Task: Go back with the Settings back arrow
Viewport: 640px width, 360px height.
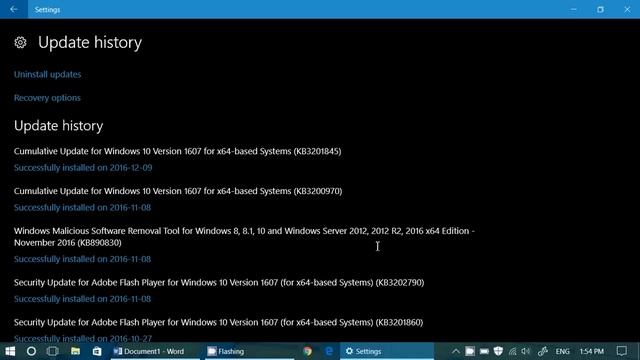Action: tap(14, 9)
